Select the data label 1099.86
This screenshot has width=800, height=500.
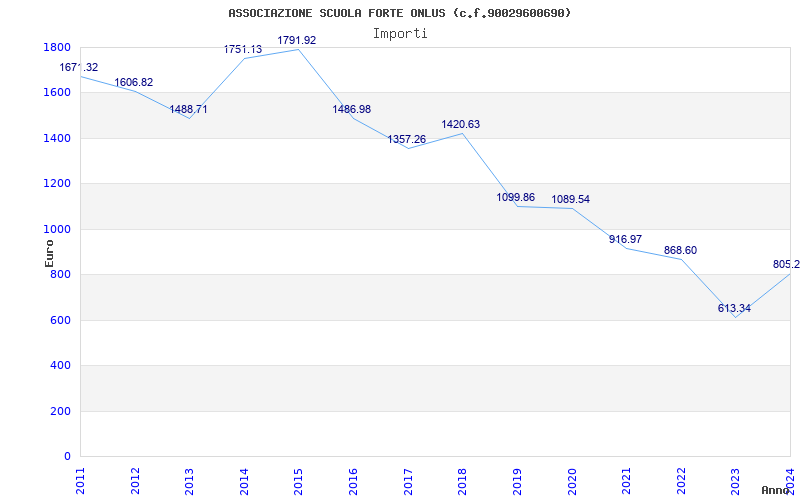point(516,197)
